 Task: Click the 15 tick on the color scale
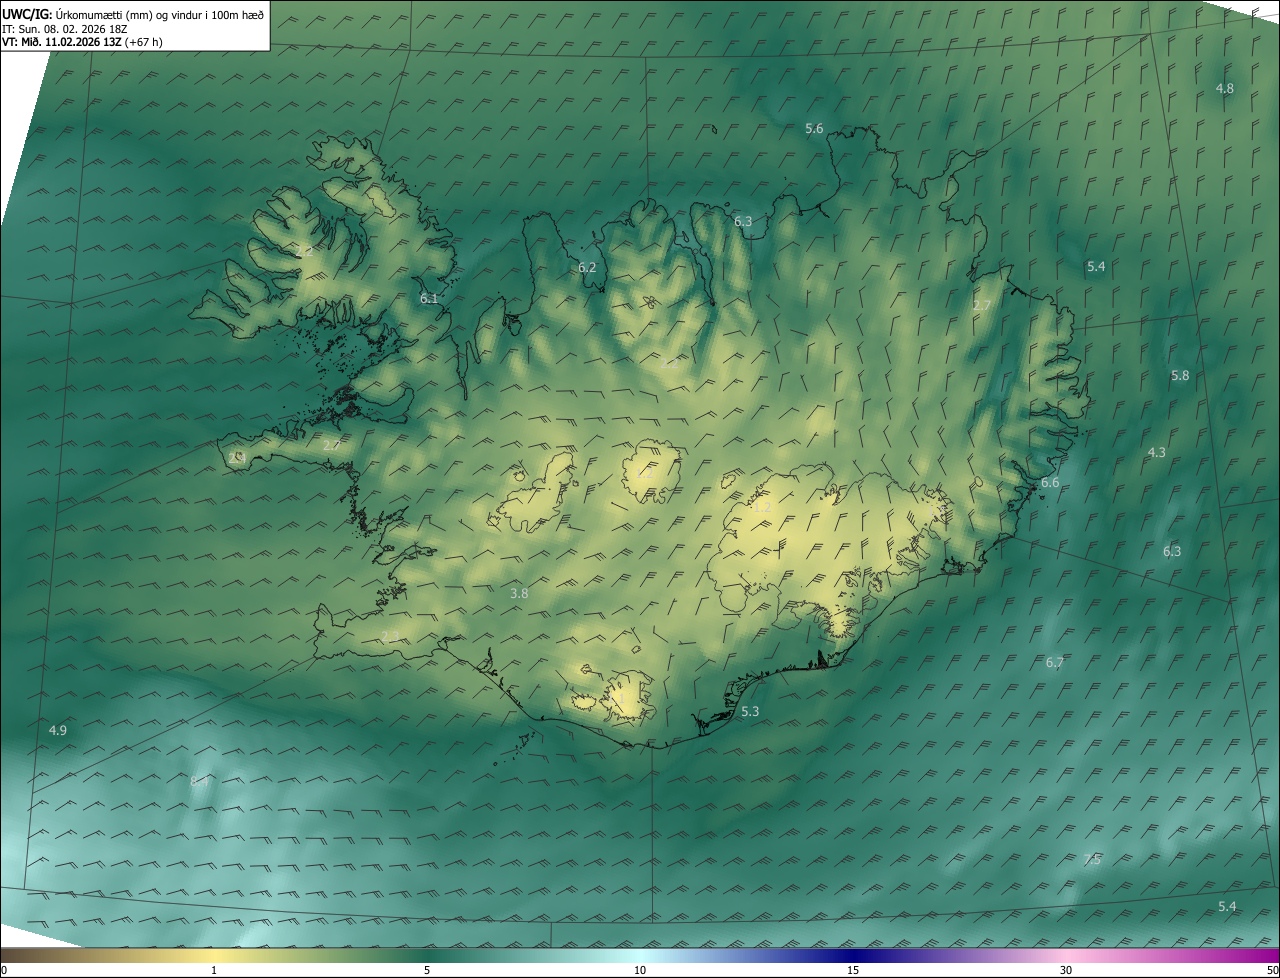[853, 970]
